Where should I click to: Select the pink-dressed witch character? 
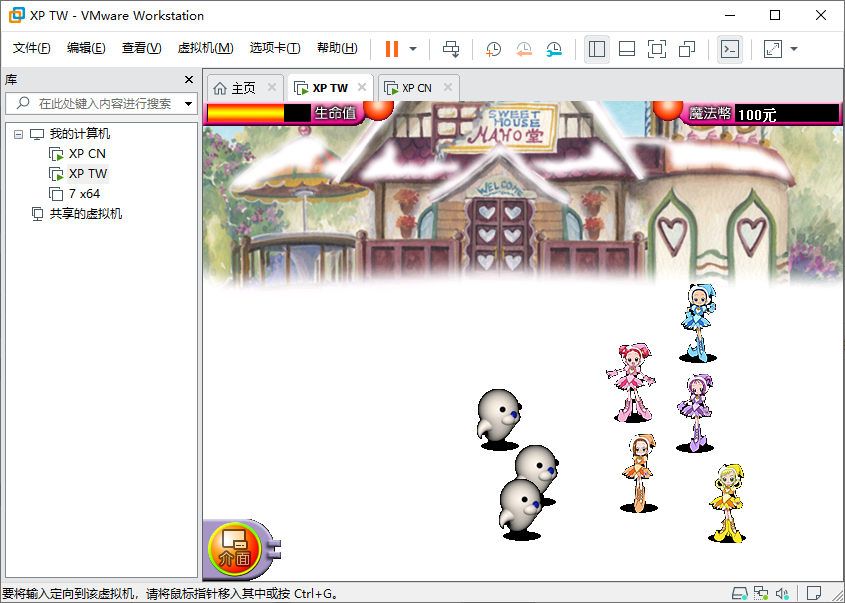[x=631, y=382]
